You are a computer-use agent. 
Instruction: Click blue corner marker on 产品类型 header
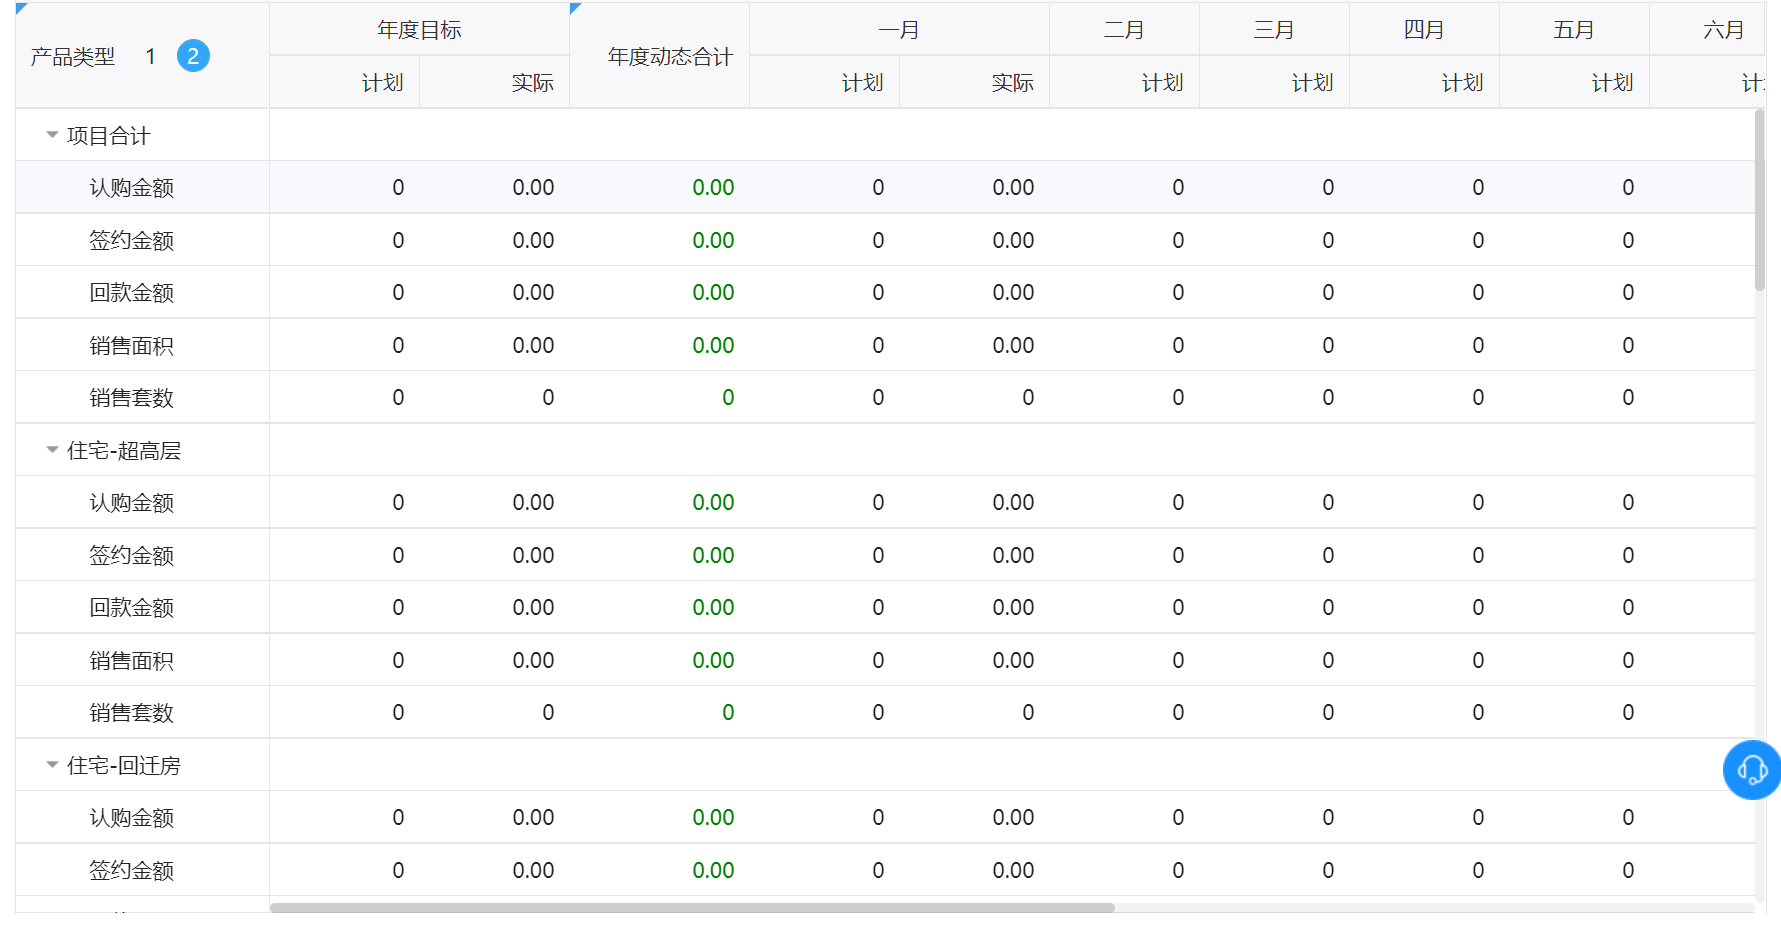21,8
